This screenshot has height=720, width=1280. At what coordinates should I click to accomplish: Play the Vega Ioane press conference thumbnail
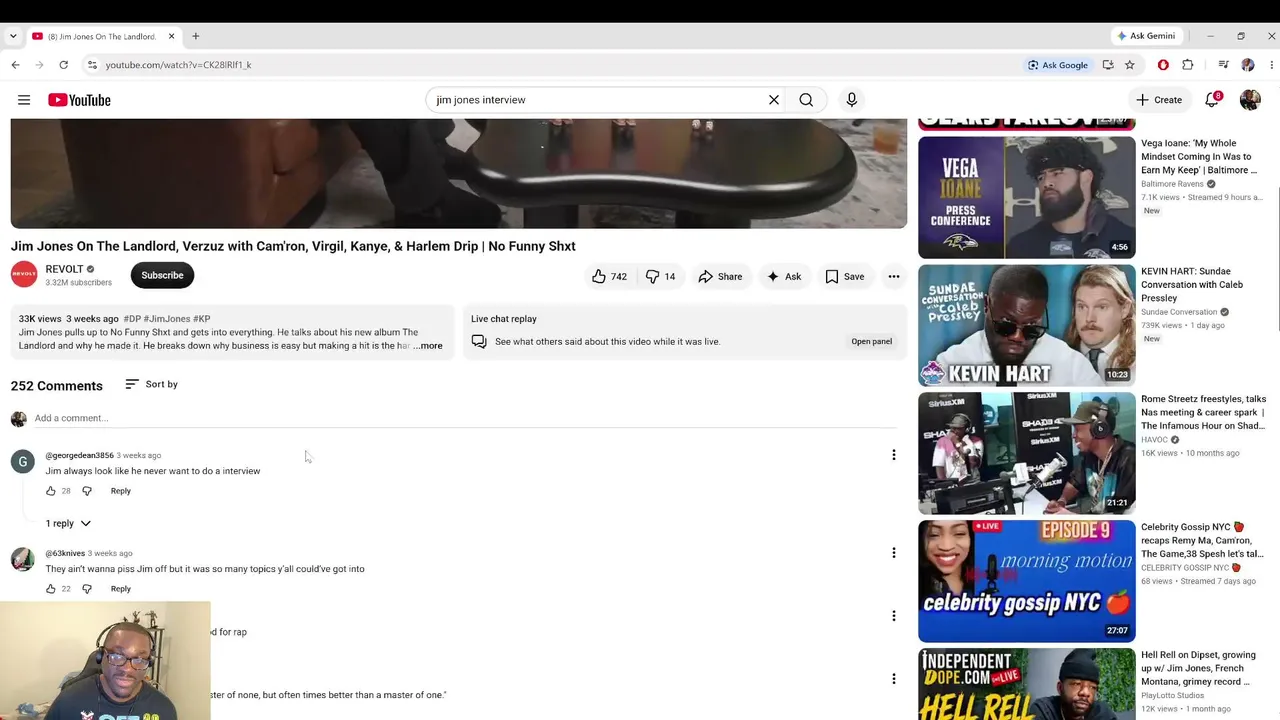tap(1027, 197)
